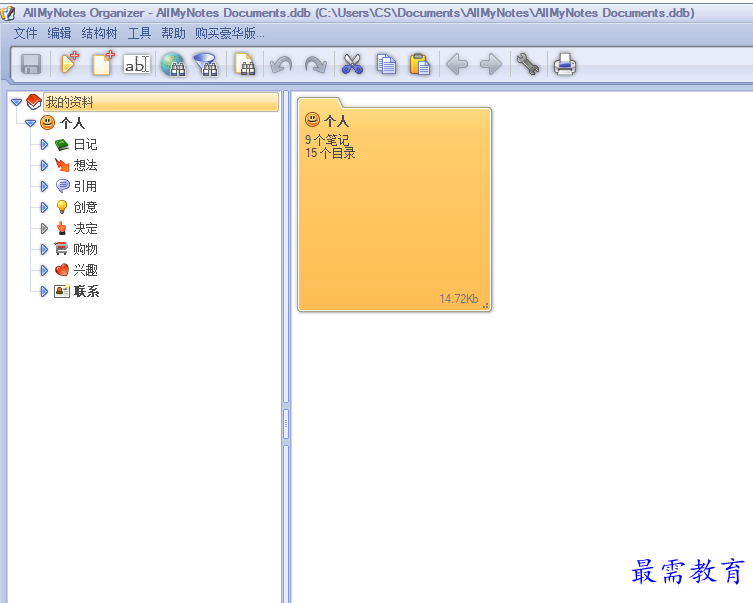753x603 pixels.
Task: Navigate back with left arrow
Action: [457, 64]
